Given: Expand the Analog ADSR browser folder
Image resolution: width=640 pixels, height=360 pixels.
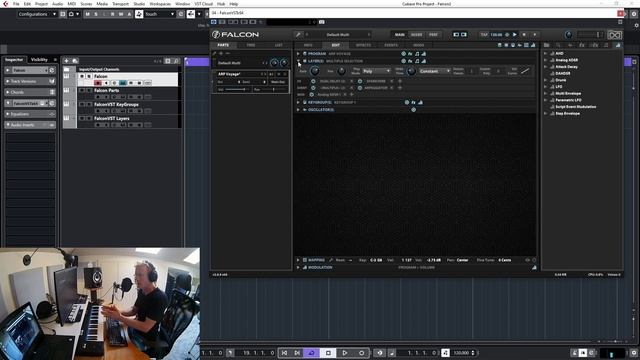Looking at the screenshot, I should [x=546, y=60].
